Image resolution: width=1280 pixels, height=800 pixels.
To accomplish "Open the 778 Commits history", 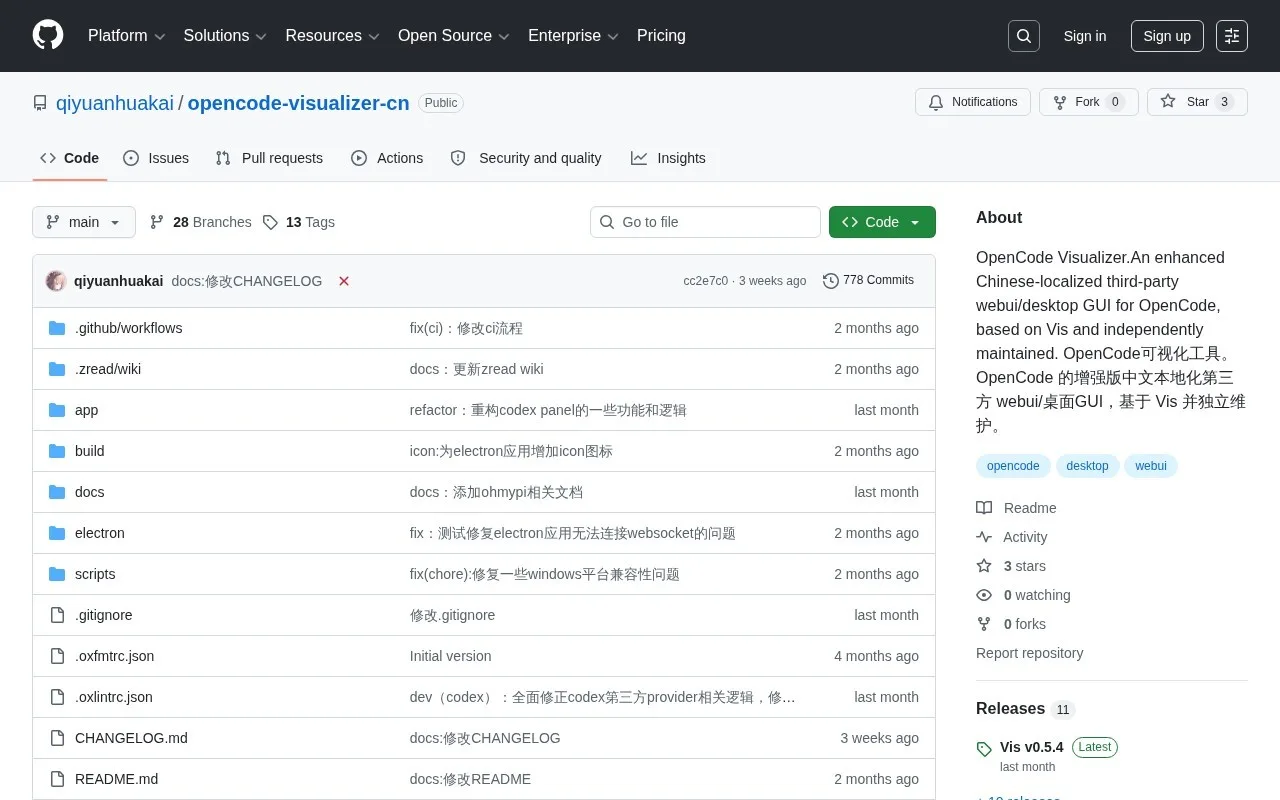I will click(x=868, y=280).
